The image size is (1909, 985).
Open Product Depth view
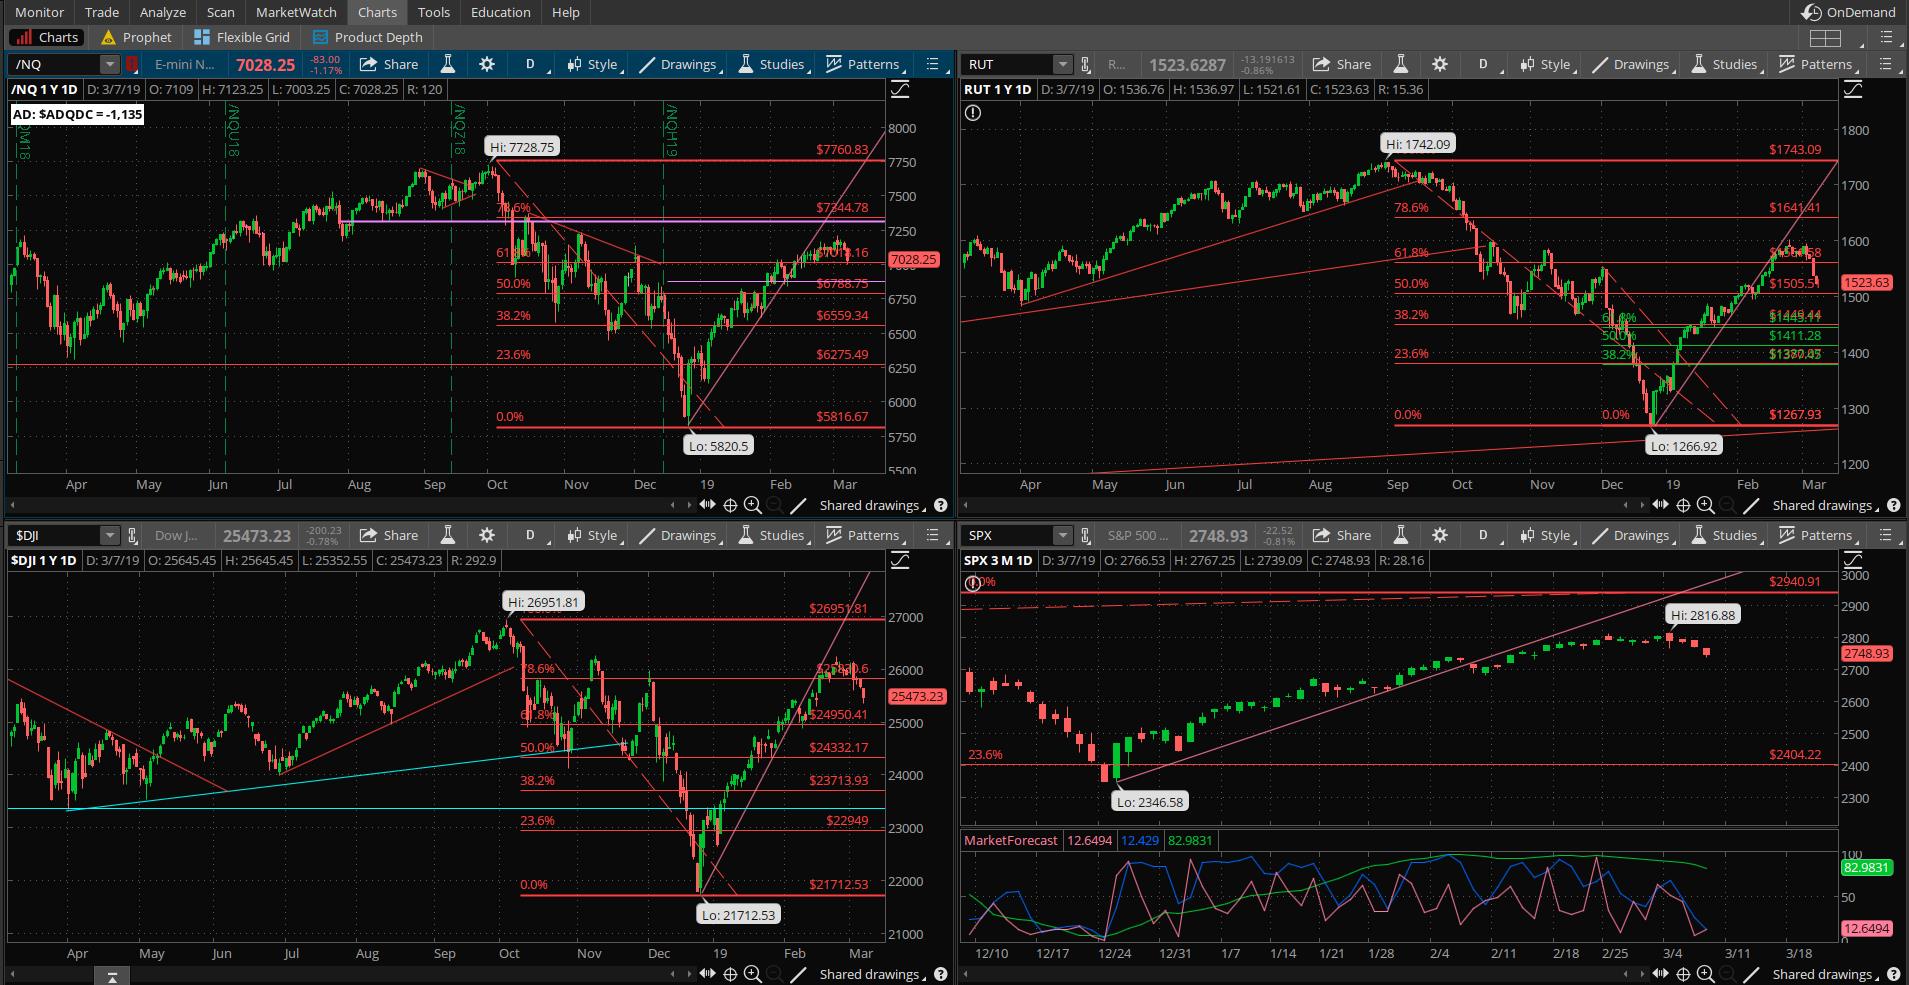368,37
